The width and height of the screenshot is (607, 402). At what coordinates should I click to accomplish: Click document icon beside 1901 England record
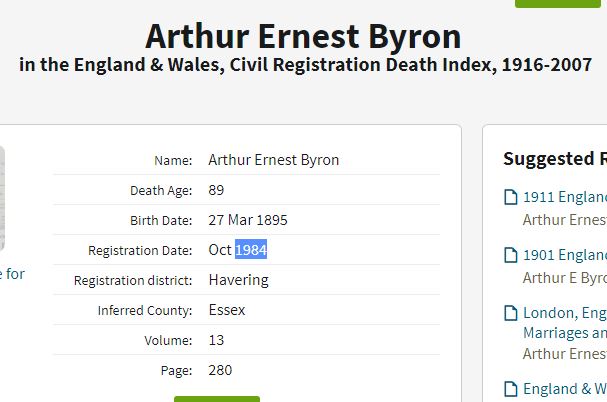tap(511, 255)
